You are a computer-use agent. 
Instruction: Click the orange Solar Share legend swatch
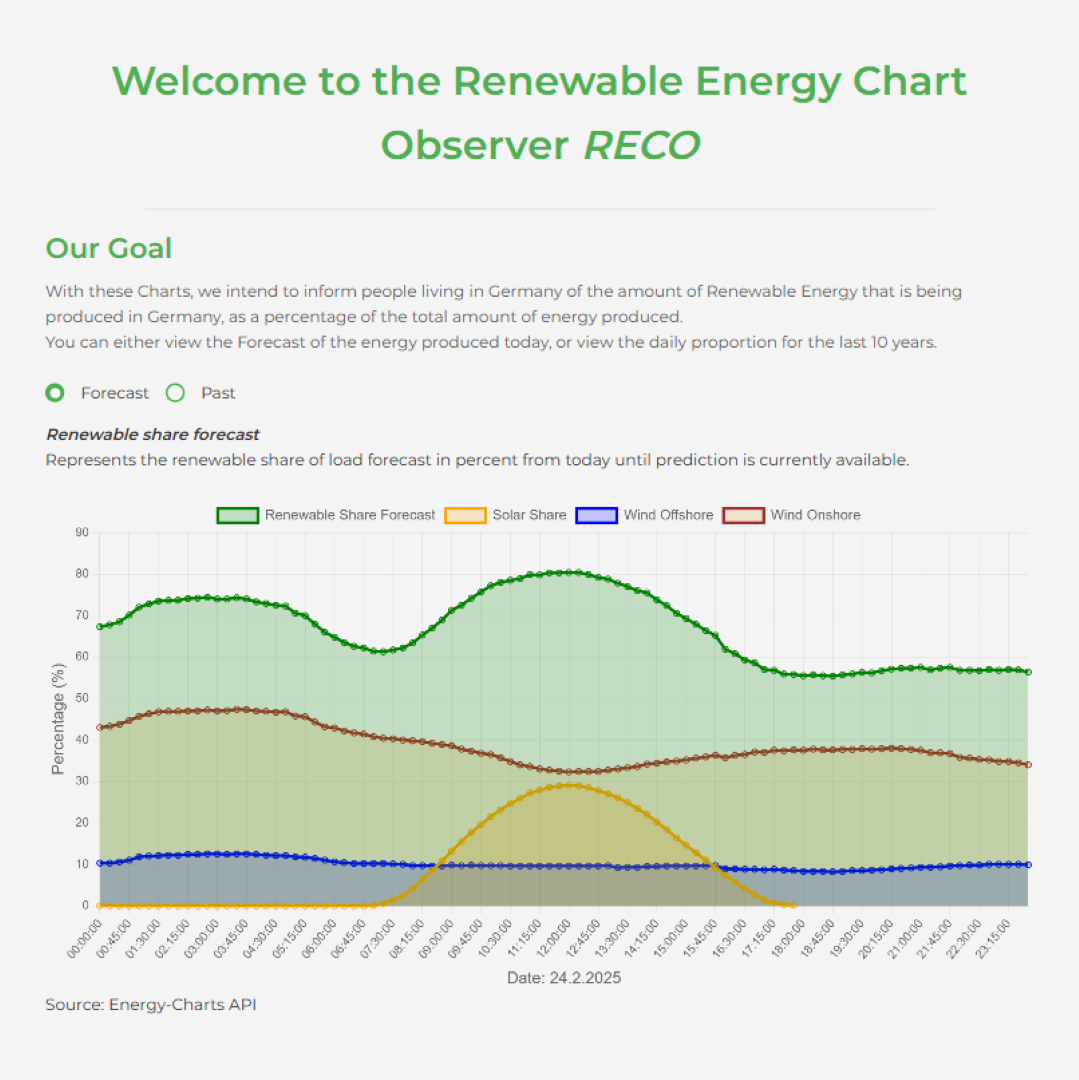[x=465, y=515]
